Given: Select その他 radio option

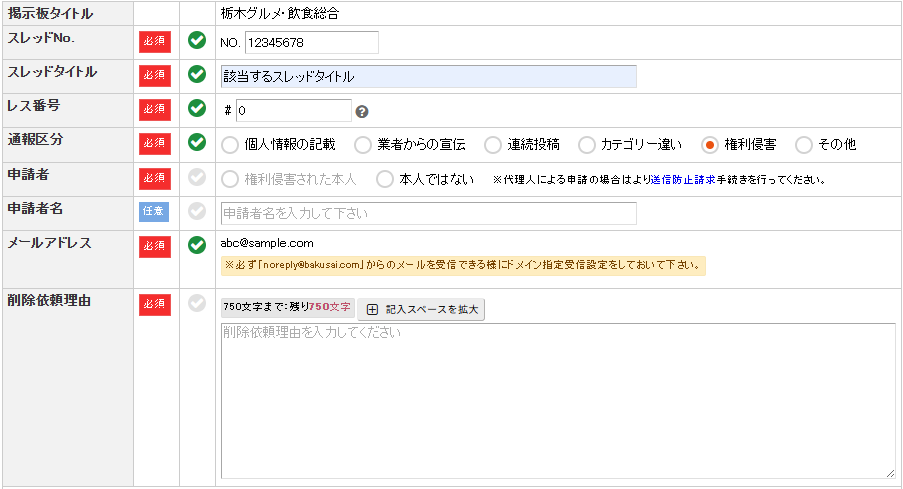Looking at the screenshot, I should coord(804,145).
